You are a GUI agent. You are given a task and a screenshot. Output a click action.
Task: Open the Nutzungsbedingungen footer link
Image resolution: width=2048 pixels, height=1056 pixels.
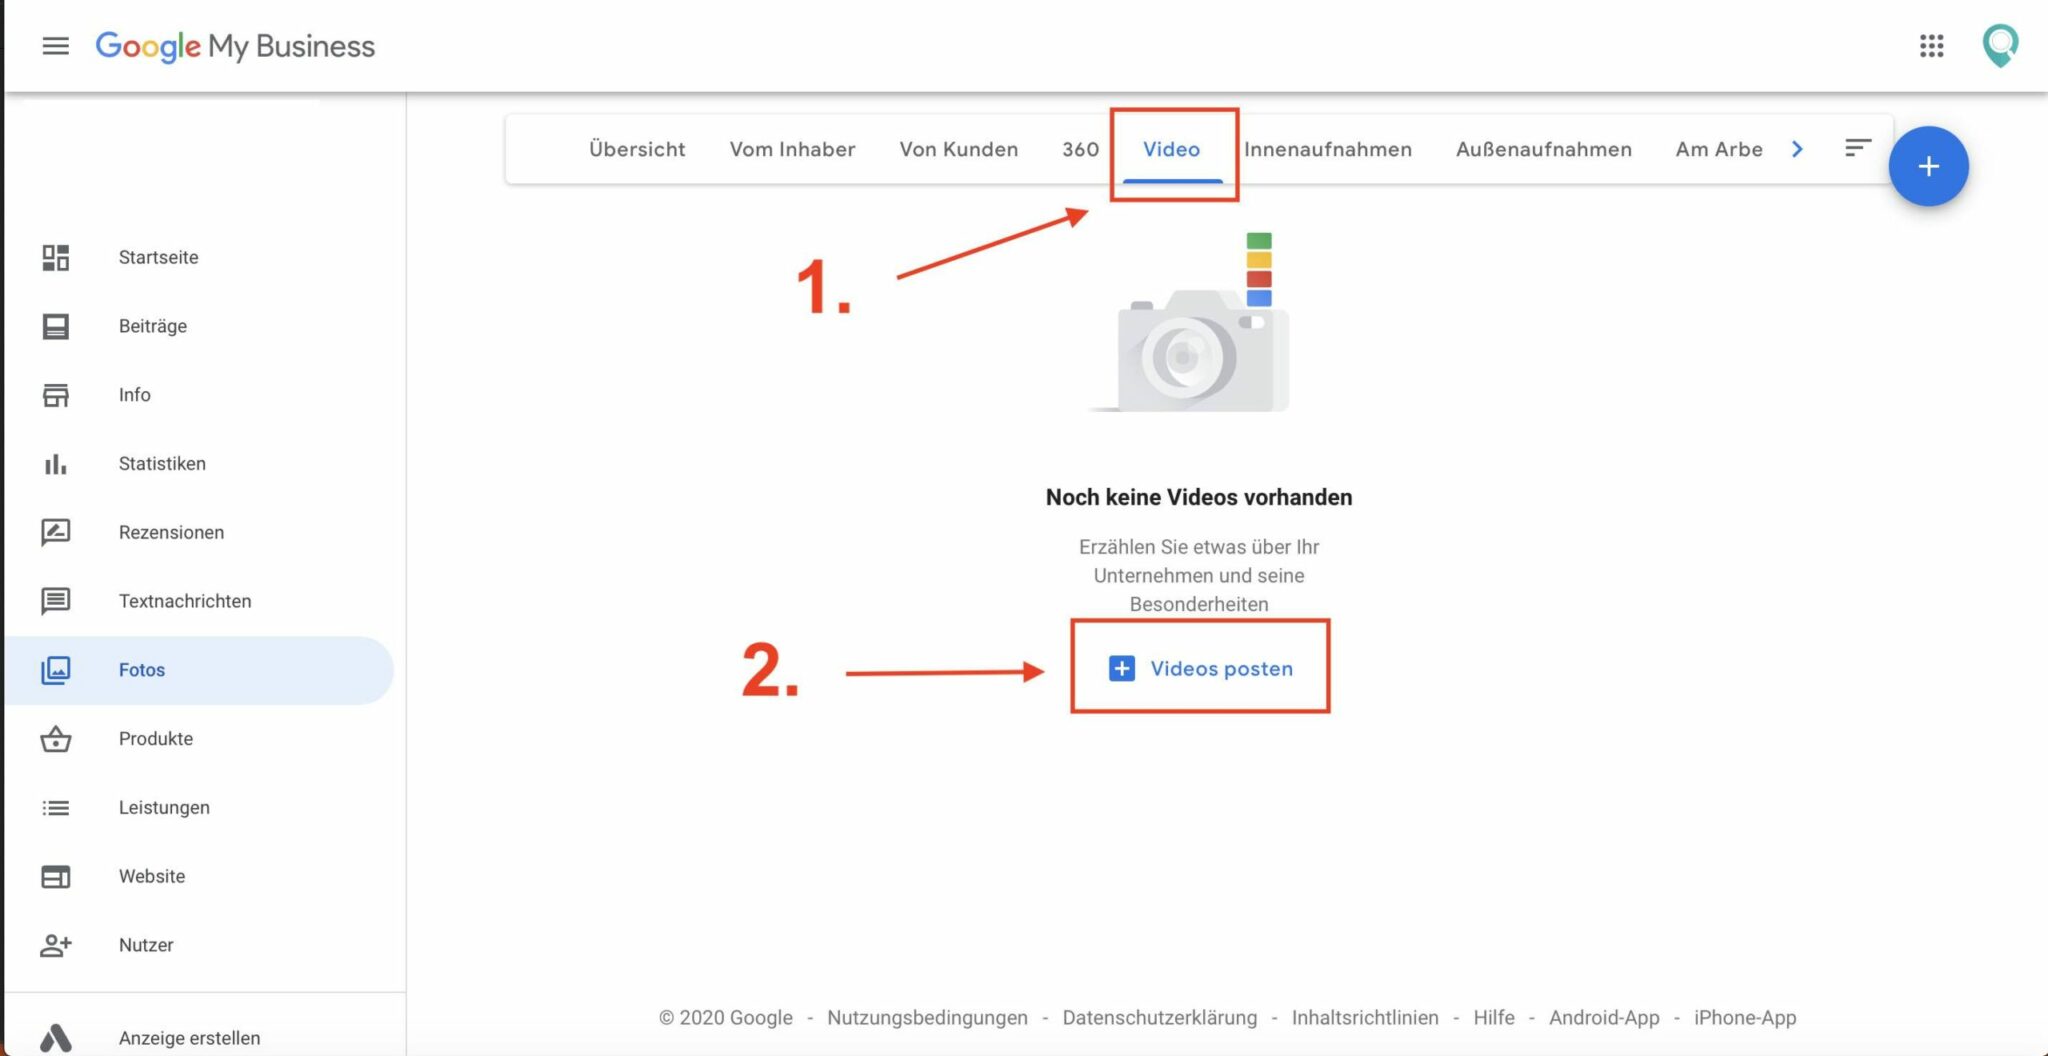(927, 1017)
